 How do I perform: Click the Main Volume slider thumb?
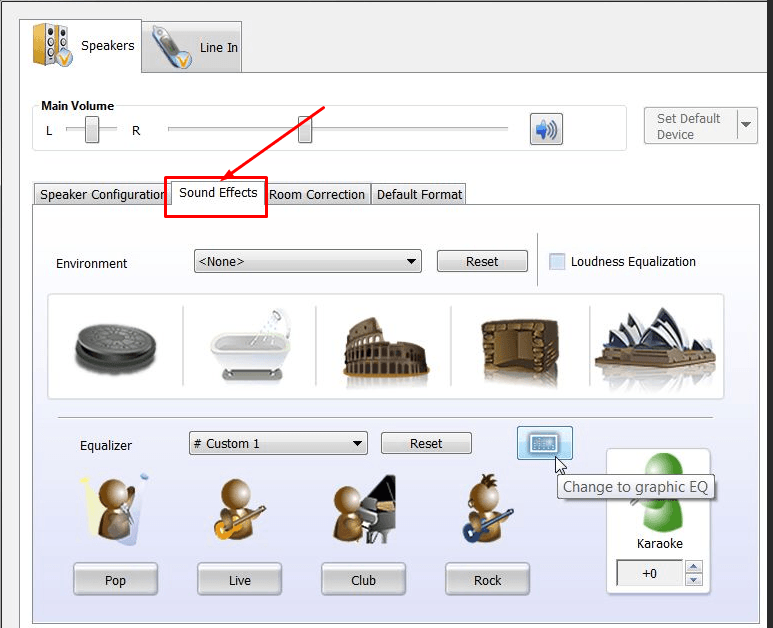point(305,130)
